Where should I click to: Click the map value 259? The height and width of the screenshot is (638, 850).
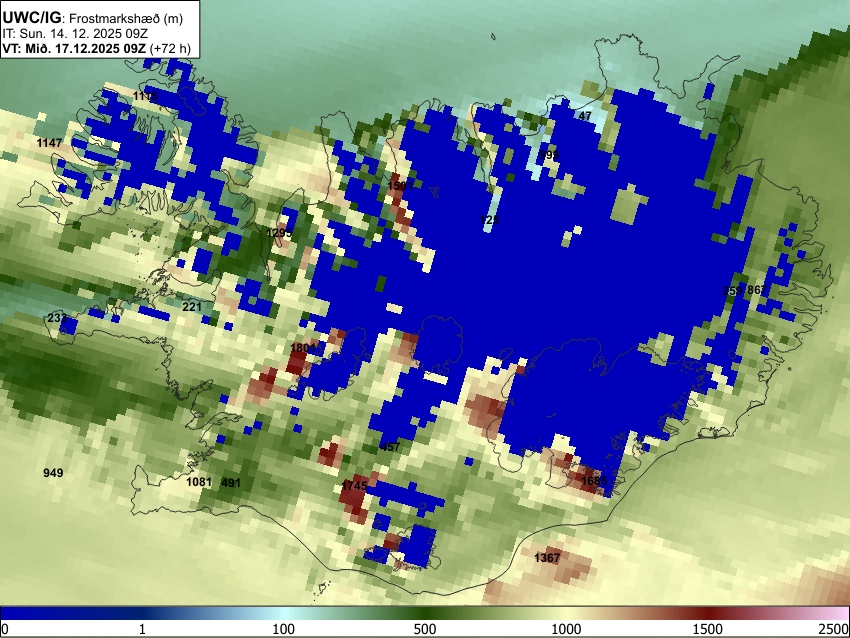click(x=732, y=291)
